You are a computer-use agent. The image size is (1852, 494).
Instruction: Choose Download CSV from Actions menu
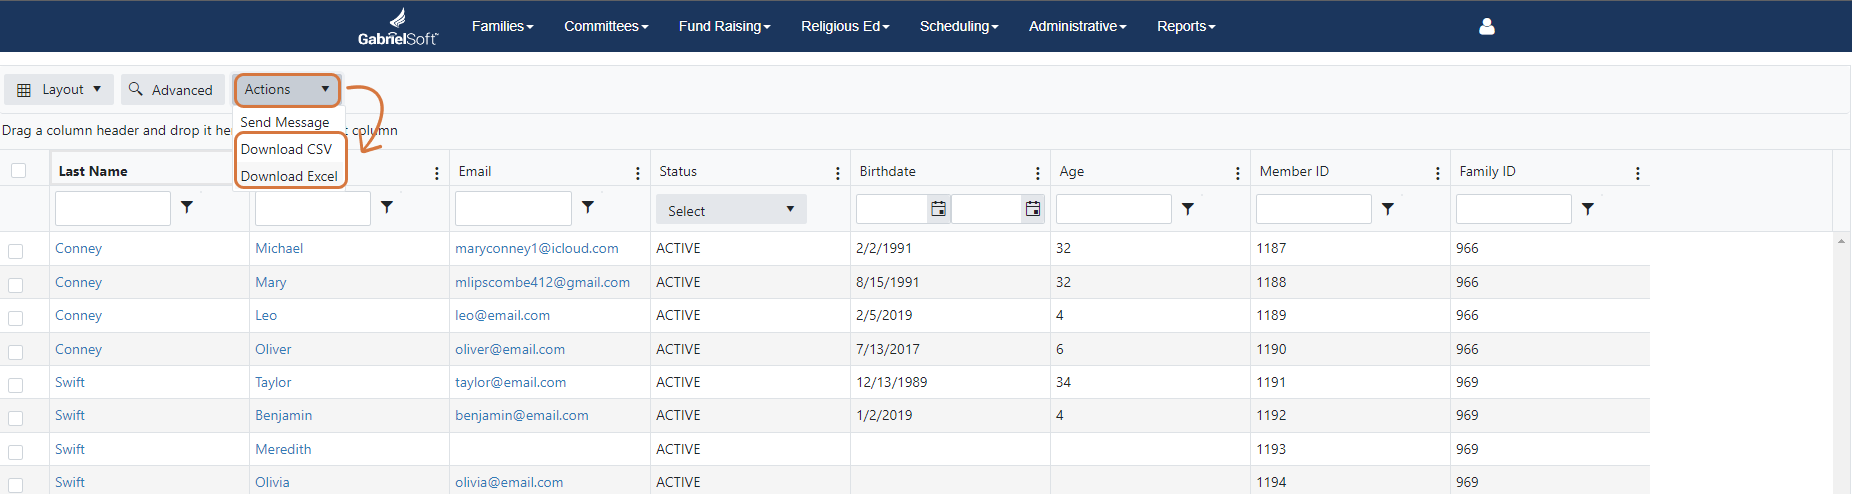click(287, 149)
